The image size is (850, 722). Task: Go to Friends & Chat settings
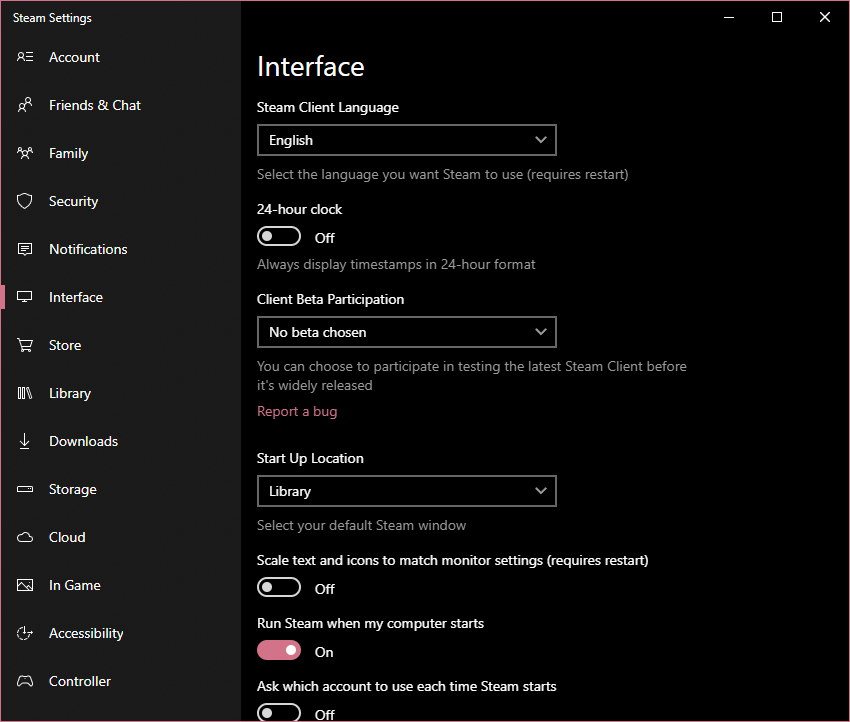click(x=95, y=105)
